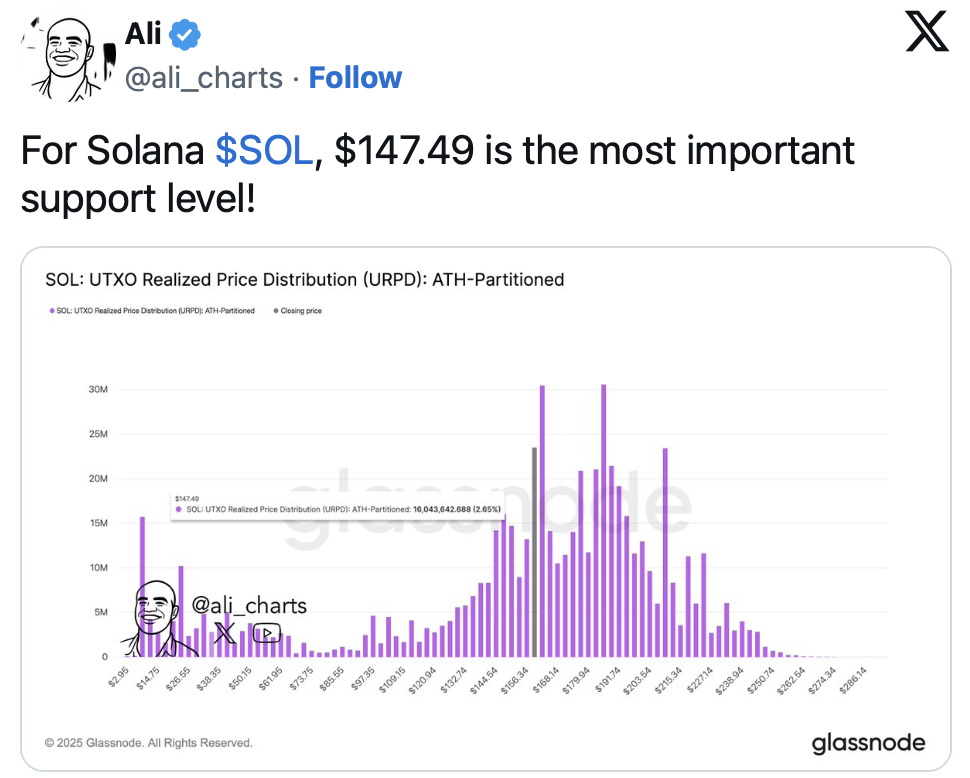The image size is (970, 778).
Task: Open Ali's profile avatar picture
Action: 65,58
